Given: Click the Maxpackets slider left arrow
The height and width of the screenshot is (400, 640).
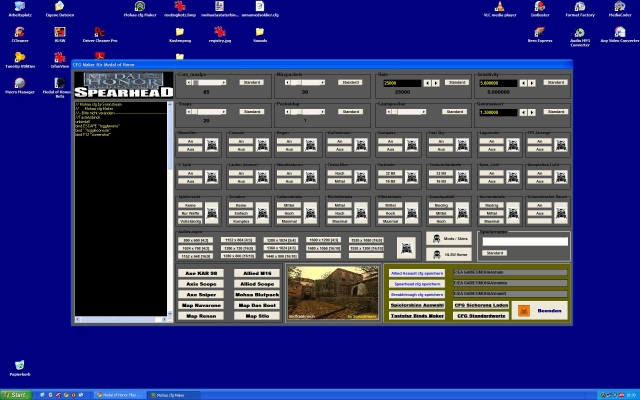Looking at the screenshot, I should tap(288, 82).
